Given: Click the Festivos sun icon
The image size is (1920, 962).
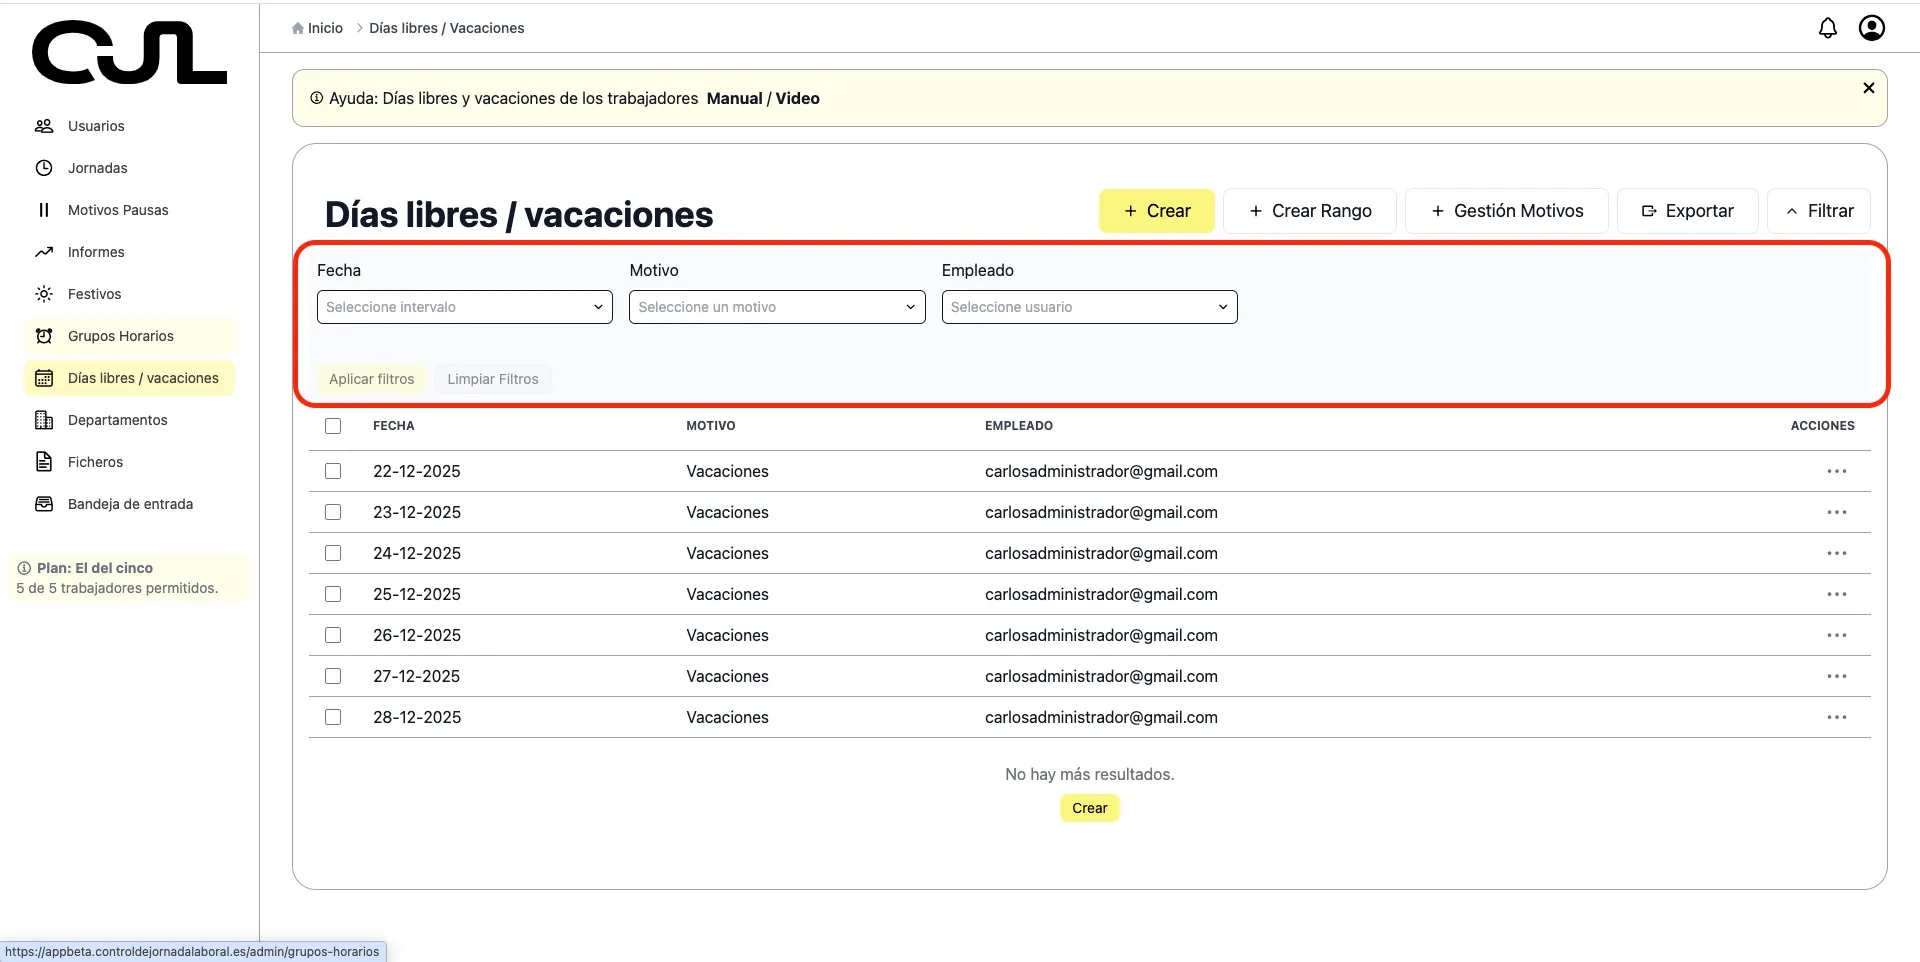Looking at the screenshot, I should pos(44,294).
